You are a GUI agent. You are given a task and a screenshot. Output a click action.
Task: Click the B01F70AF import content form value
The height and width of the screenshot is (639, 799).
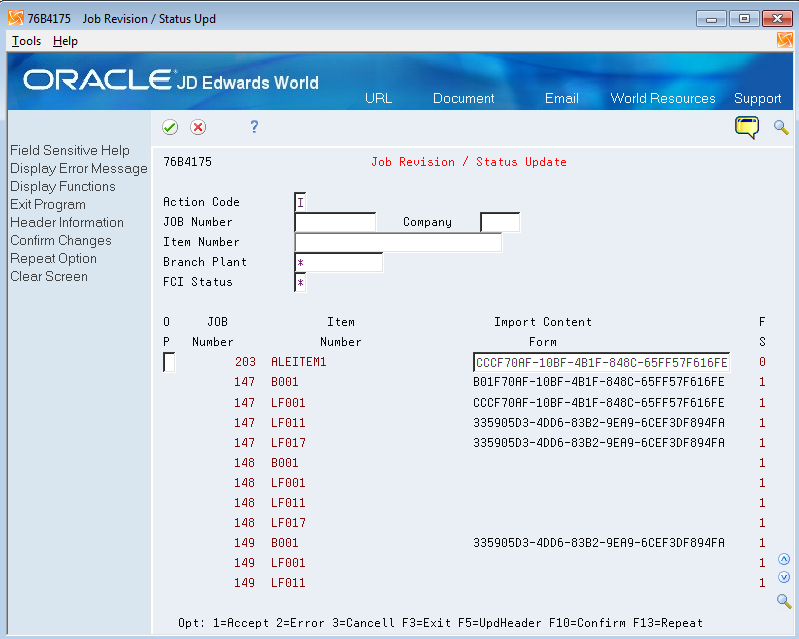coord(599,382)
